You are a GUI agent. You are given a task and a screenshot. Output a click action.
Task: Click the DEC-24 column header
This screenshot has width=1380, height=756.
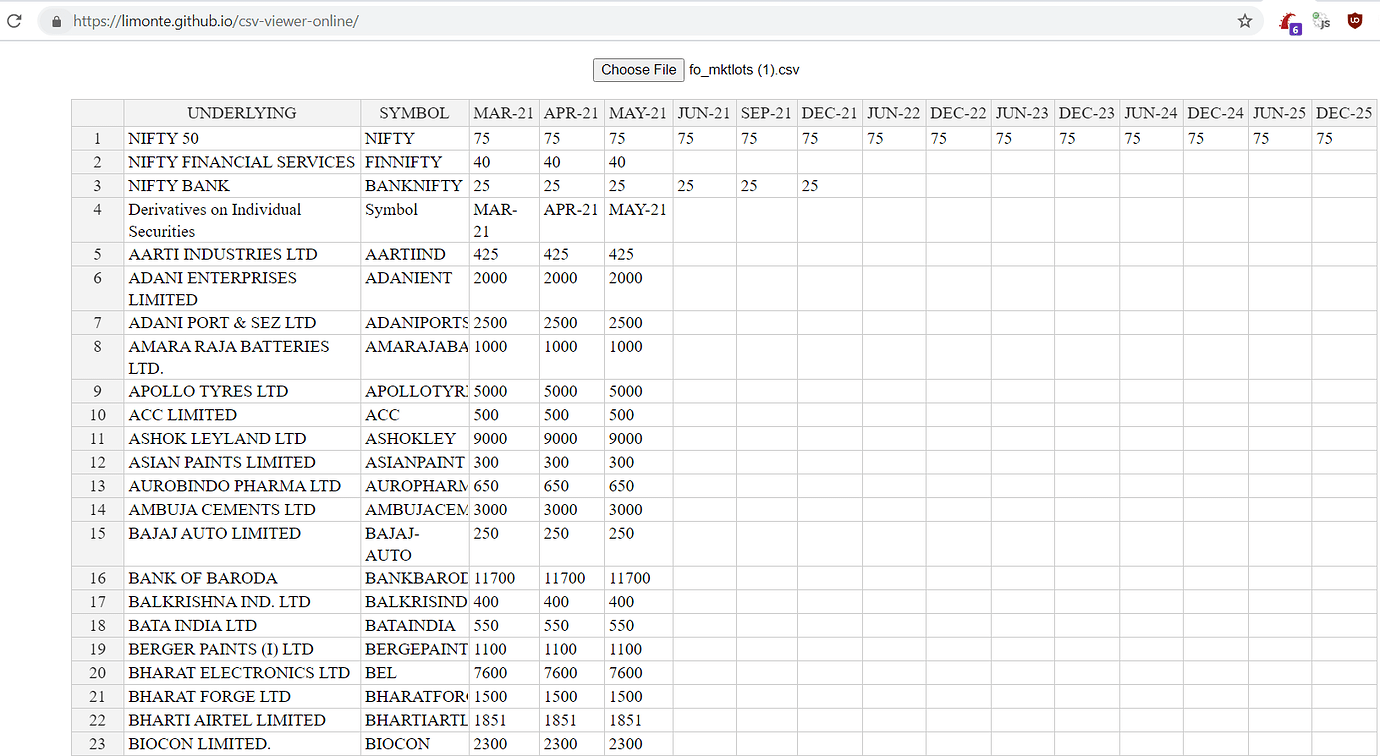tap(1216, 113)
